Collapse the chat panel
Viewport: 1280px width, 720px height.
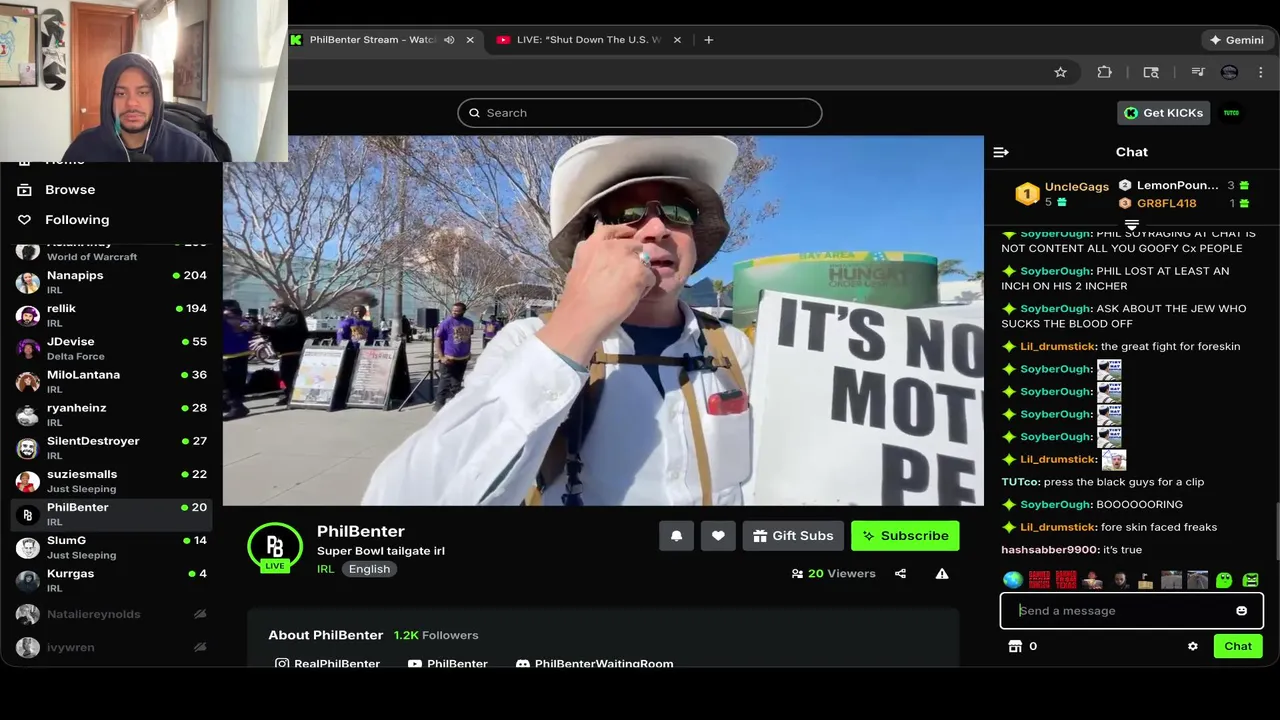click(x=1001, y=152)
